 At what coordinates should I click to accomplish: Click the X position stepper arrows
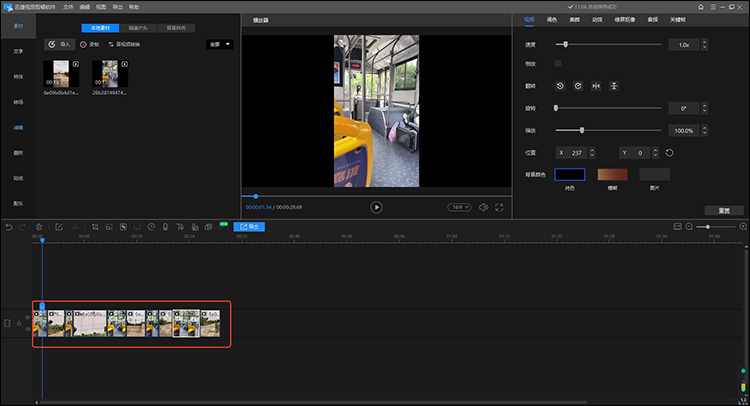point(592,153)
